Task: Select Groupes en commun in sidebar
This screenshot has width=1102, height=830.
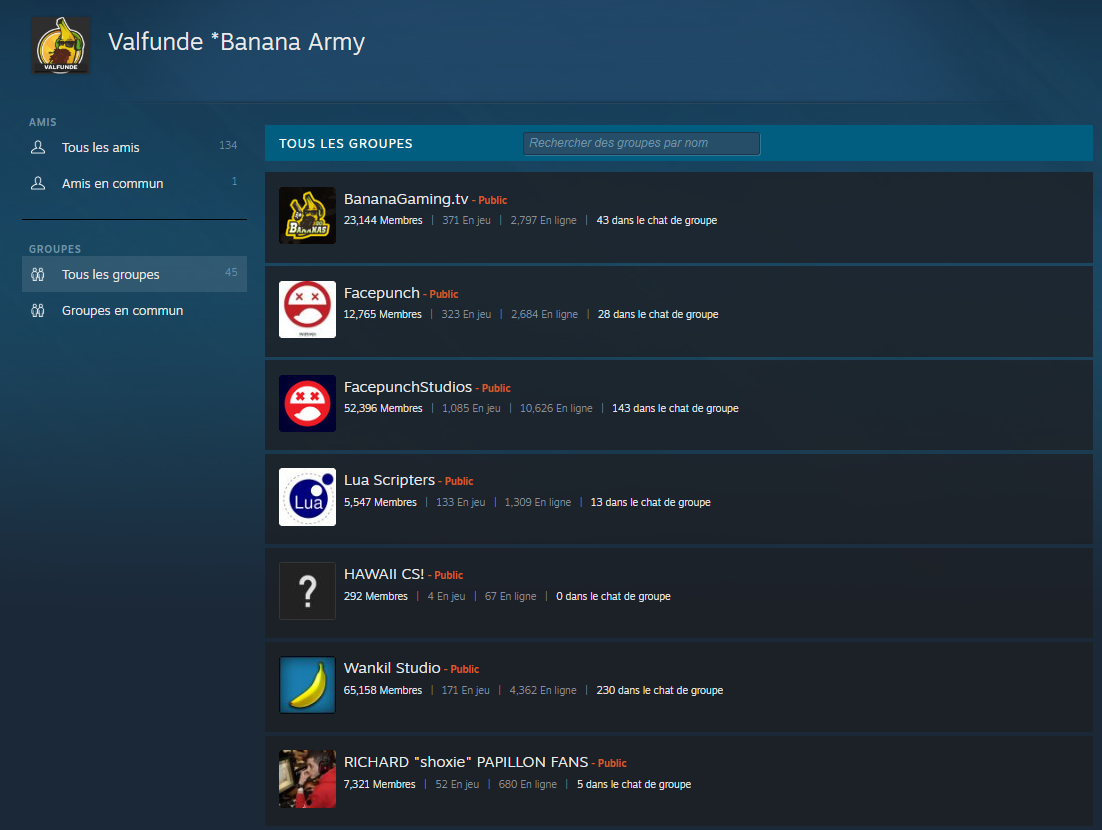Action: pos(134,311)
